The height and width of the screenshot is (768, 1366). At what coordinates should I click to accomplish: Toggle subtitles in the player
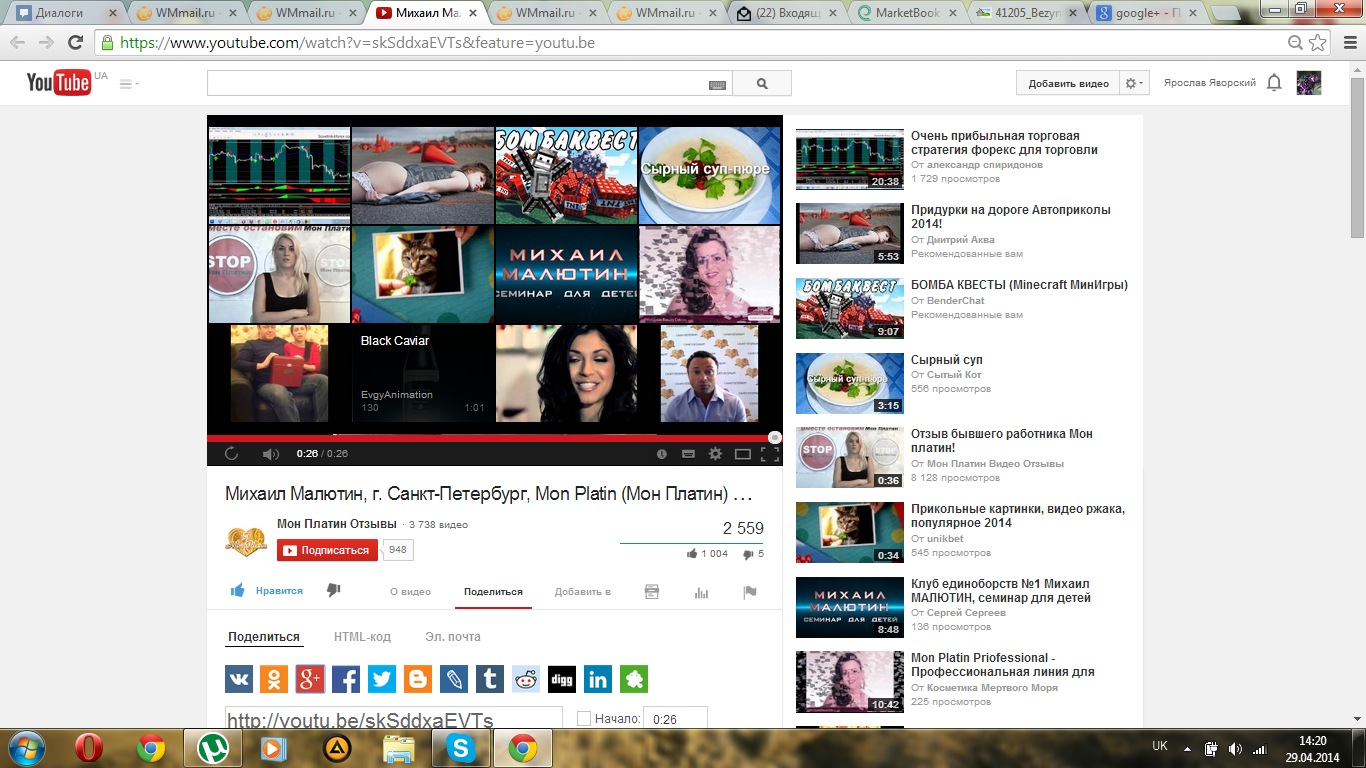tap(688, 454)
